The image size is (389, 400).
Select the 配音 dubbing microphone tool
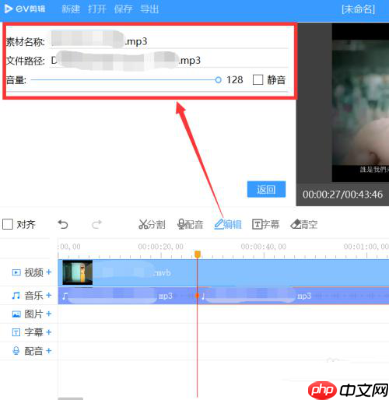click(190, 224)
